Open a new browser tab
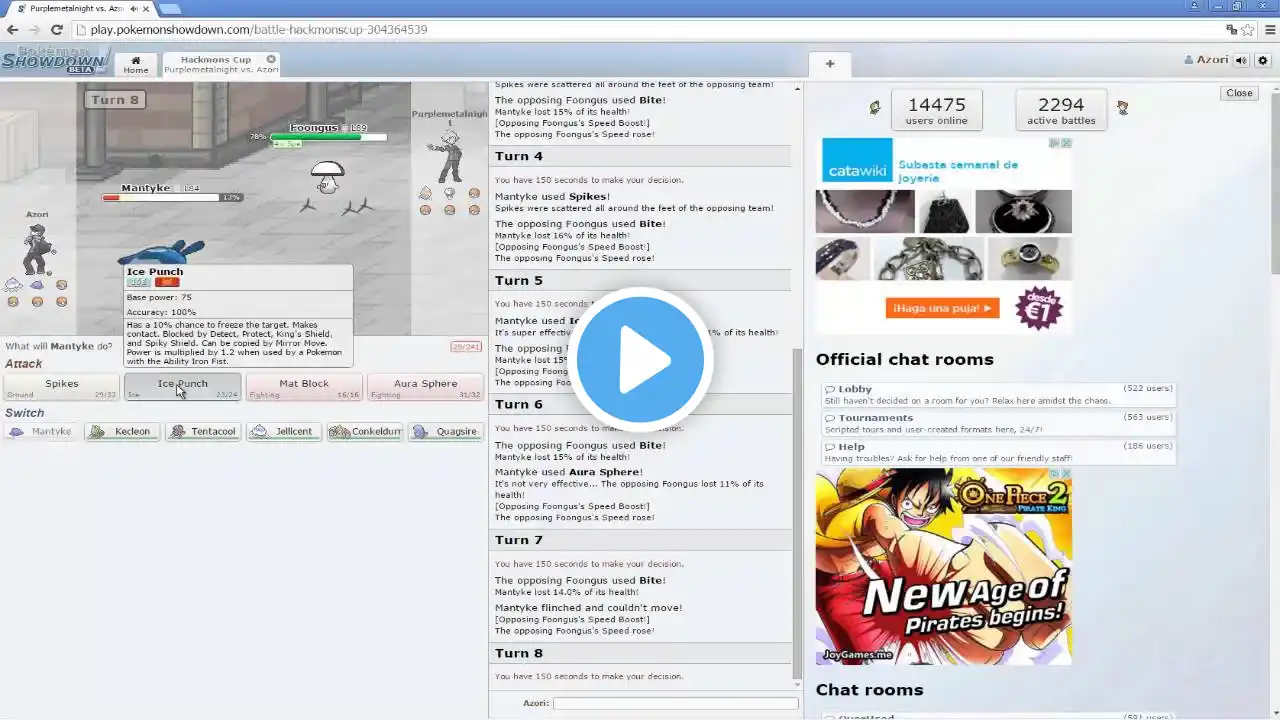The height and width of the screenshot is (720, 1280). pyautogui.click(x=170, y=9)
